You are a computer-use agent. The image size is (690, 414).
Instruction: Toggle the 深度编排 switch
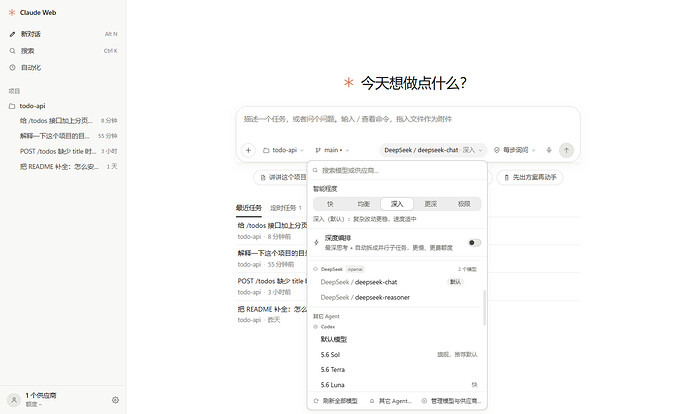(474, 242)
